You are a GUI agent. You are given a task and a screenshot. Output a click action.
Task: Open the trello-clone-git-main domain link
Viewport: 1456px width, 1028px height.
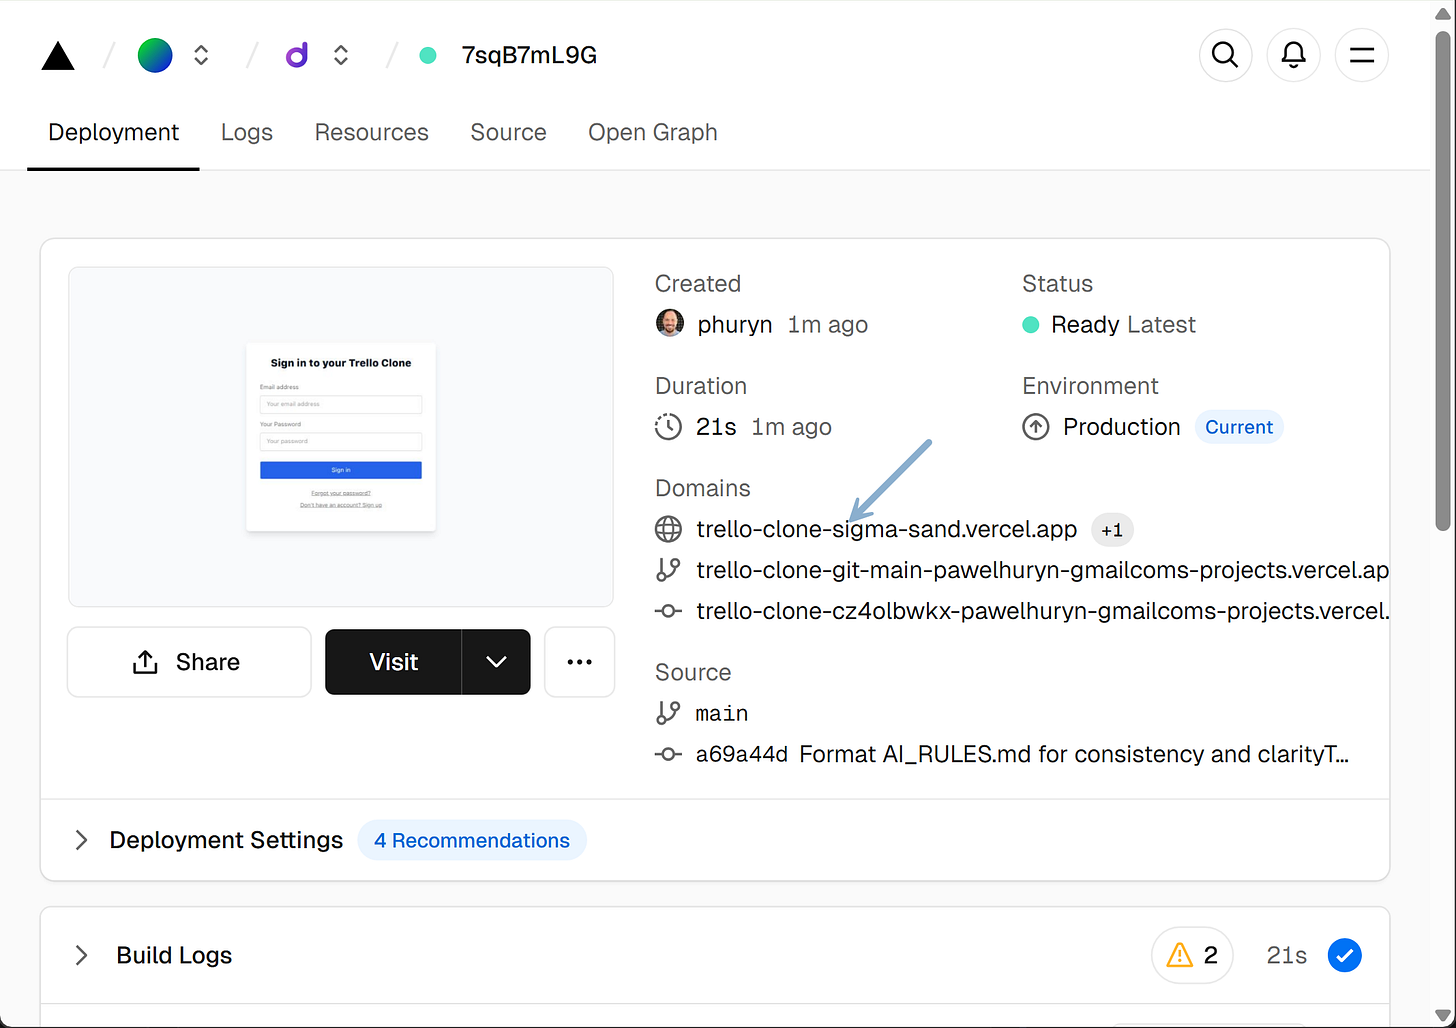[1042, 570]
